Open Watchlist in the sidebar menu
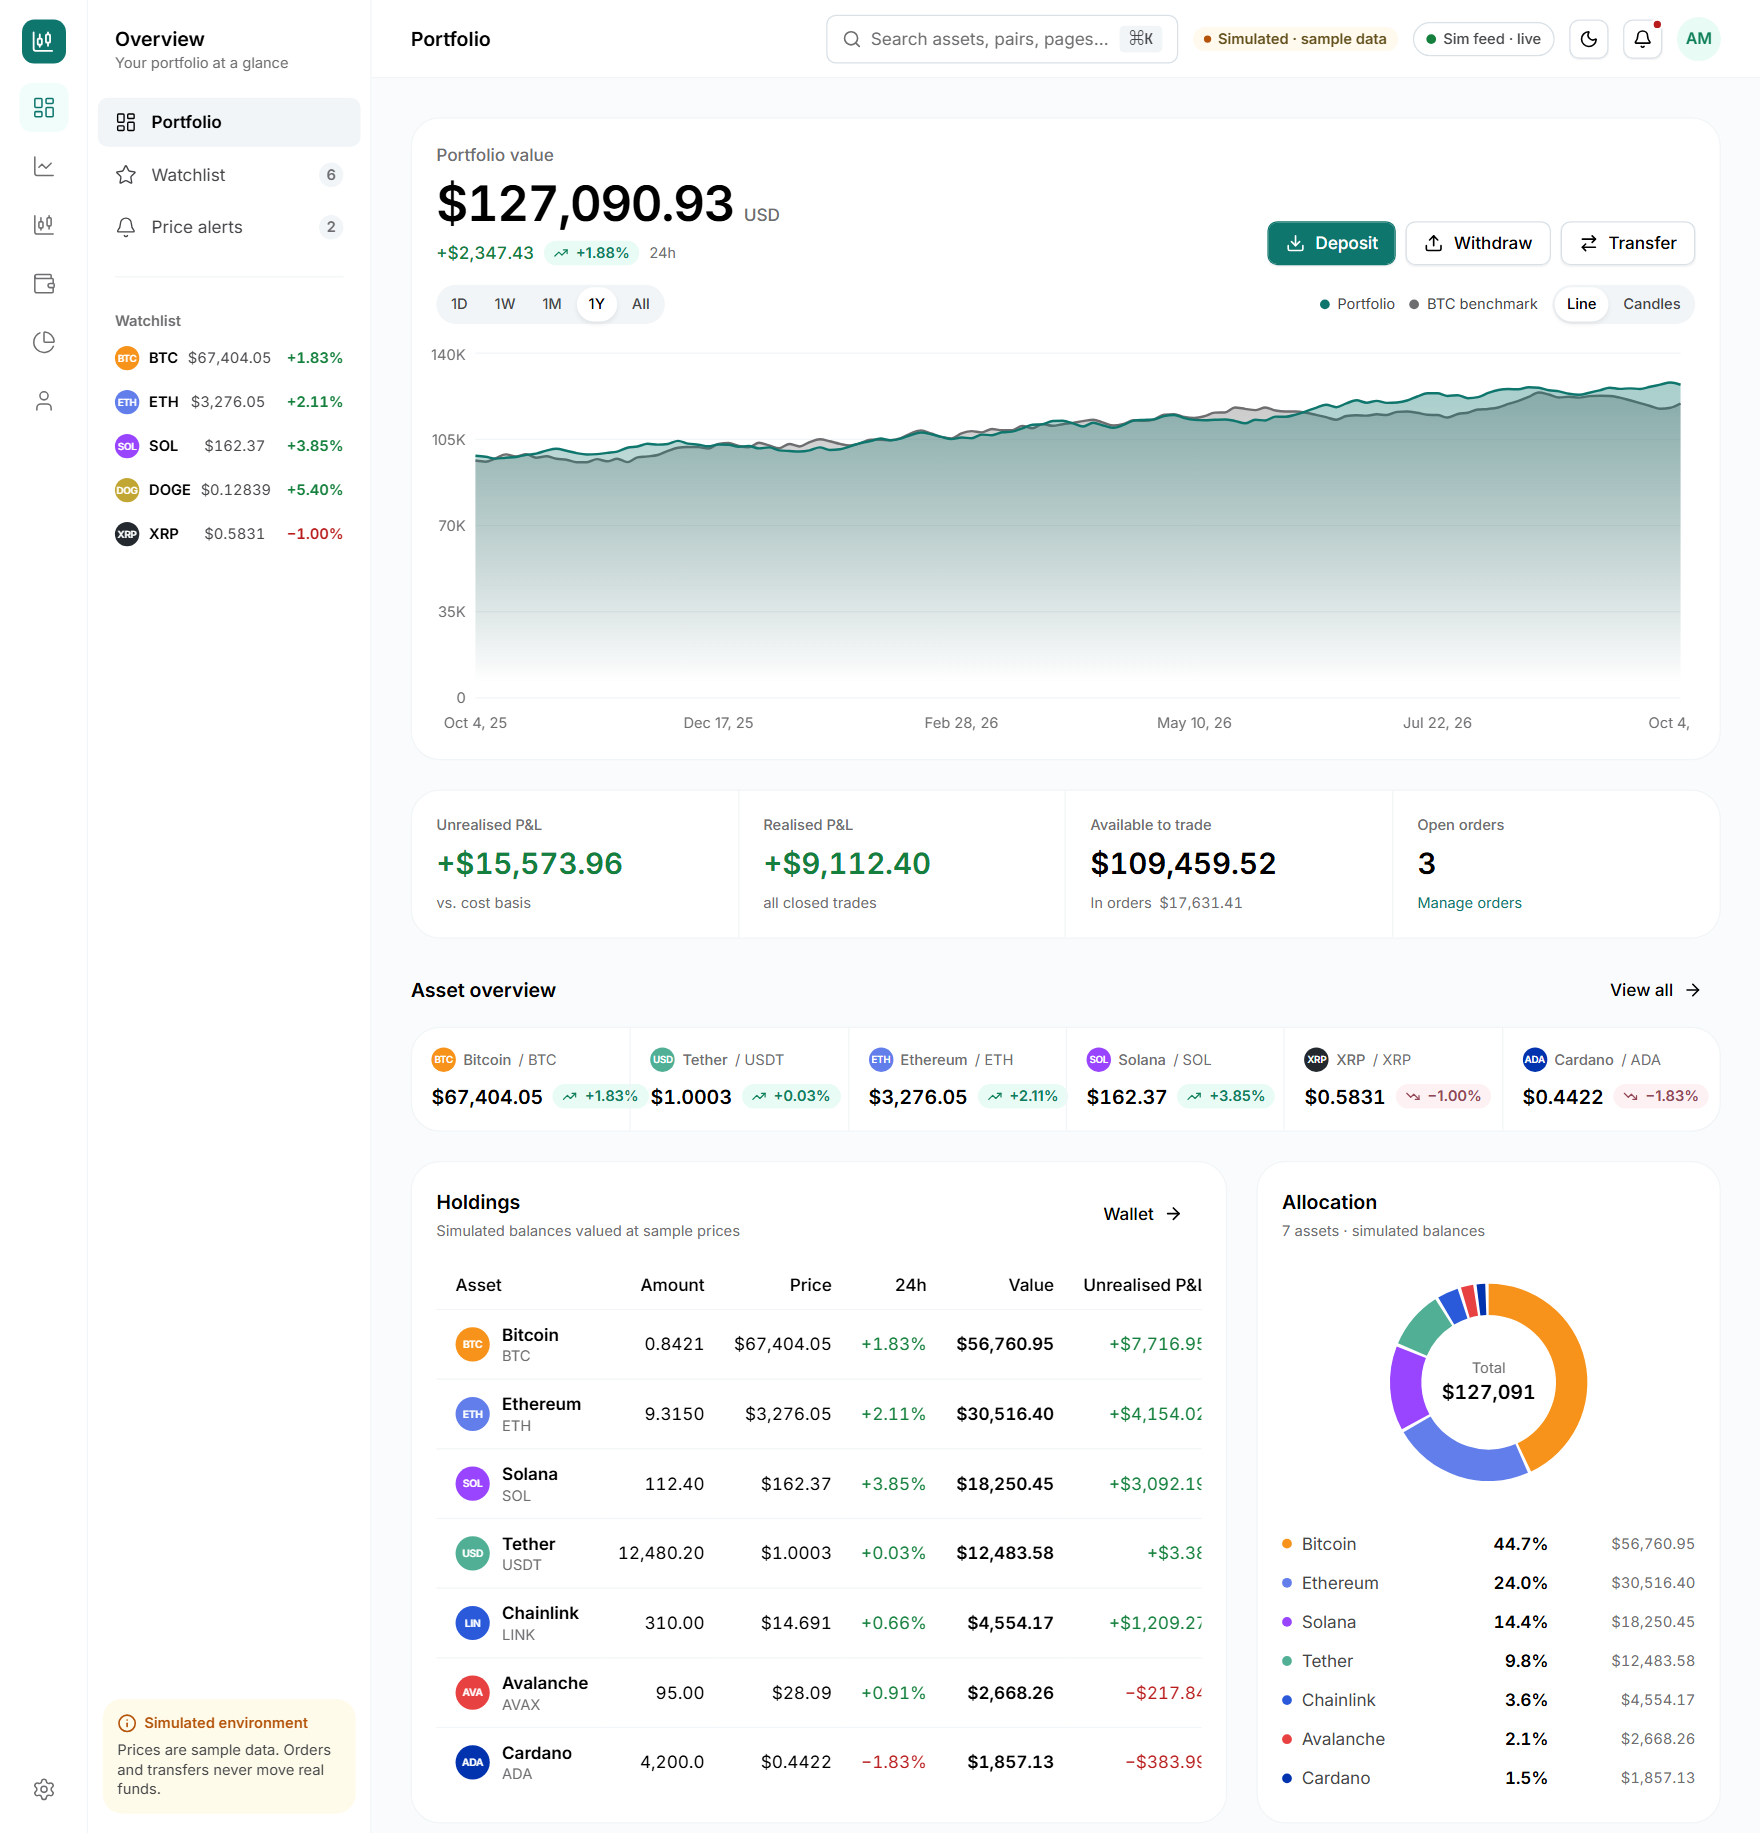The height and width of the screenshot is (1833, 1760). [x=229, y=175]
